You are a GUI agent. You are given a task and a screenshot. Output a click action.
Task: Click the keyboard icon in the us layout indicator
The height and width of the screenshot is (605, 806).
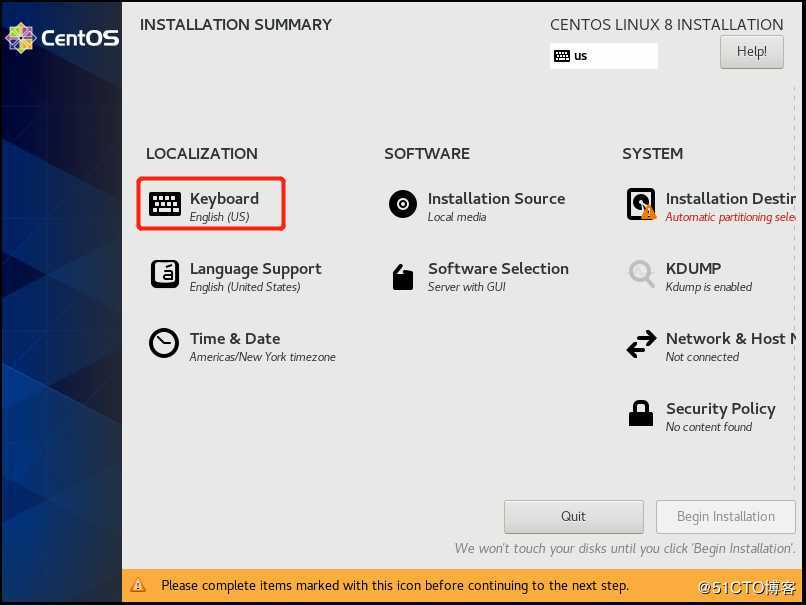(562, 56)
